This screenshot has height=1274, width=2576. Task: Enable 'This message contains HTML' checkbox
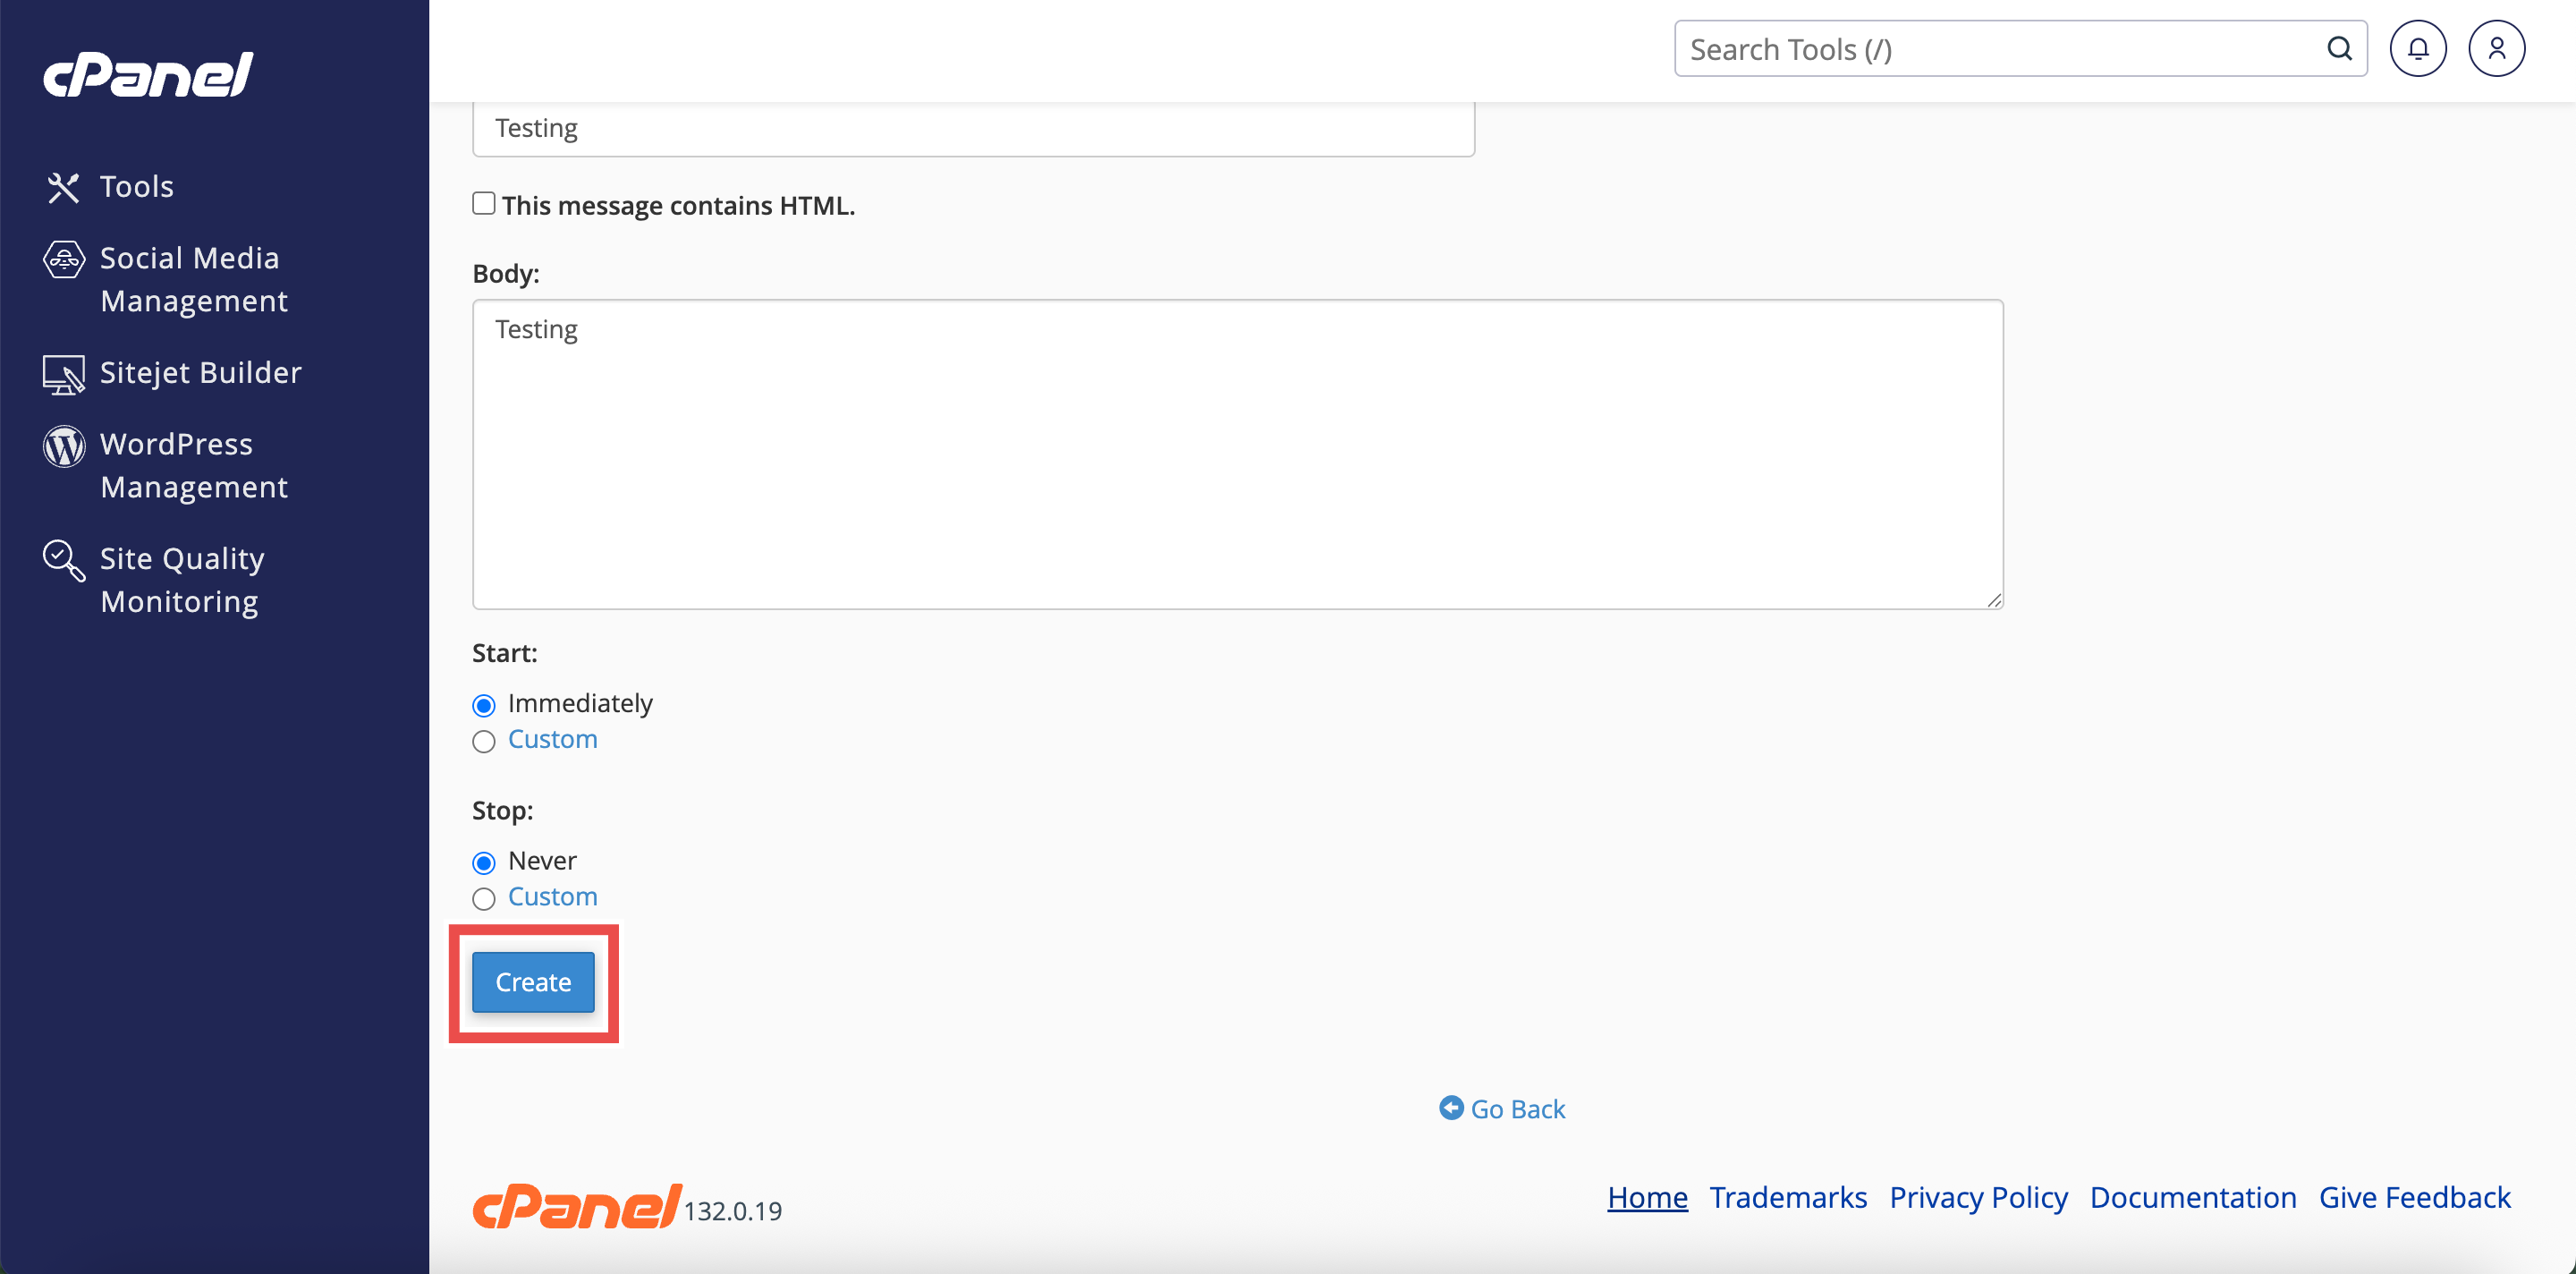(484, 204)
